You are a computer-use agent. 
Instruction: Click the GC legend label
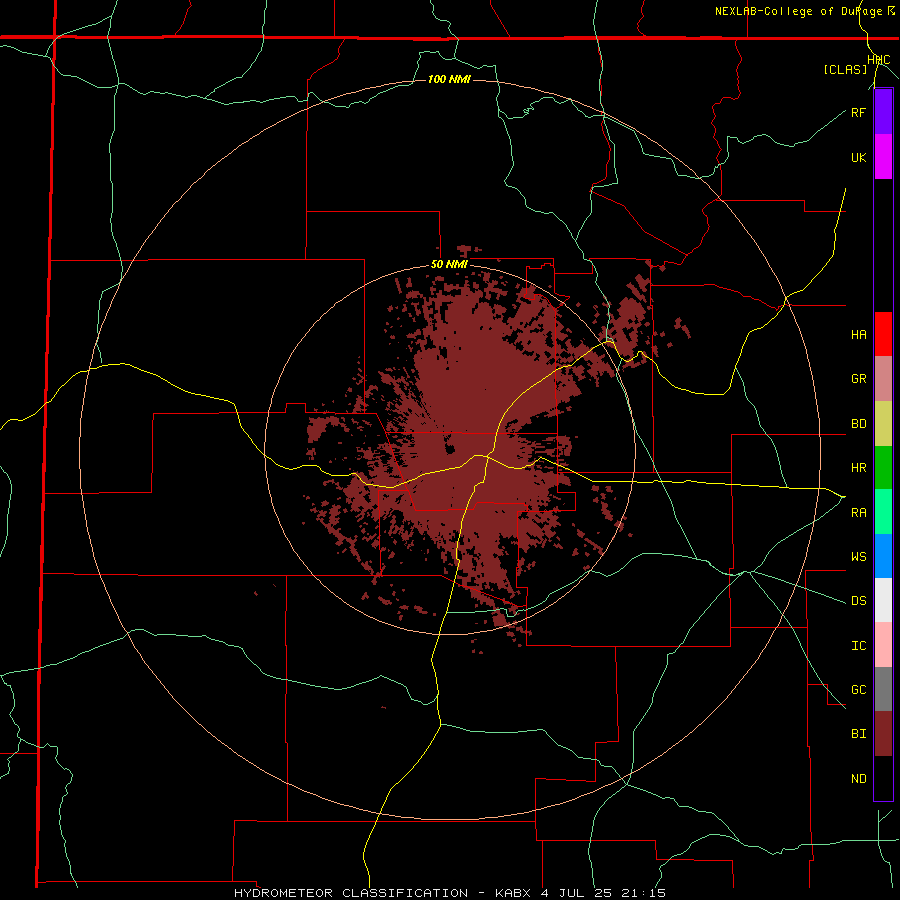858,690
